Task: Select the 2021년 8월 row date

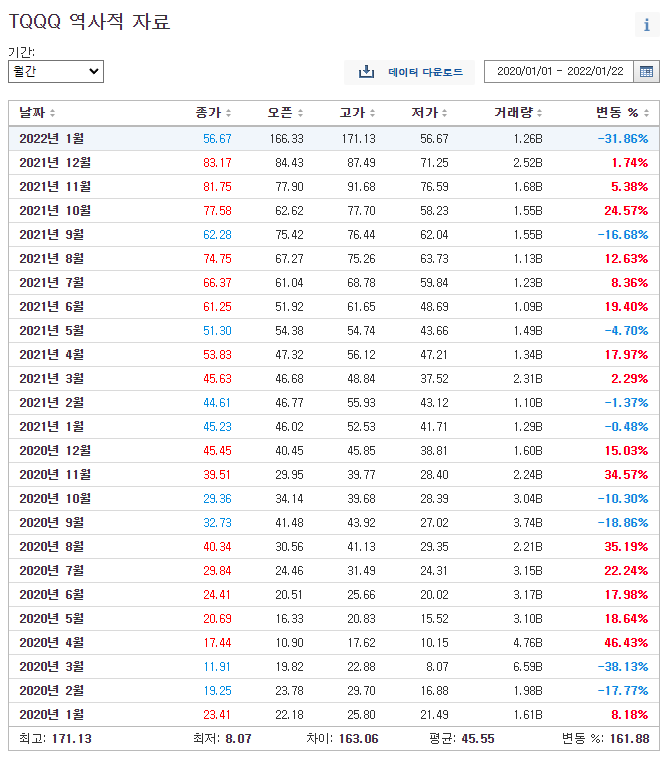Action: [x=52, y=259]
